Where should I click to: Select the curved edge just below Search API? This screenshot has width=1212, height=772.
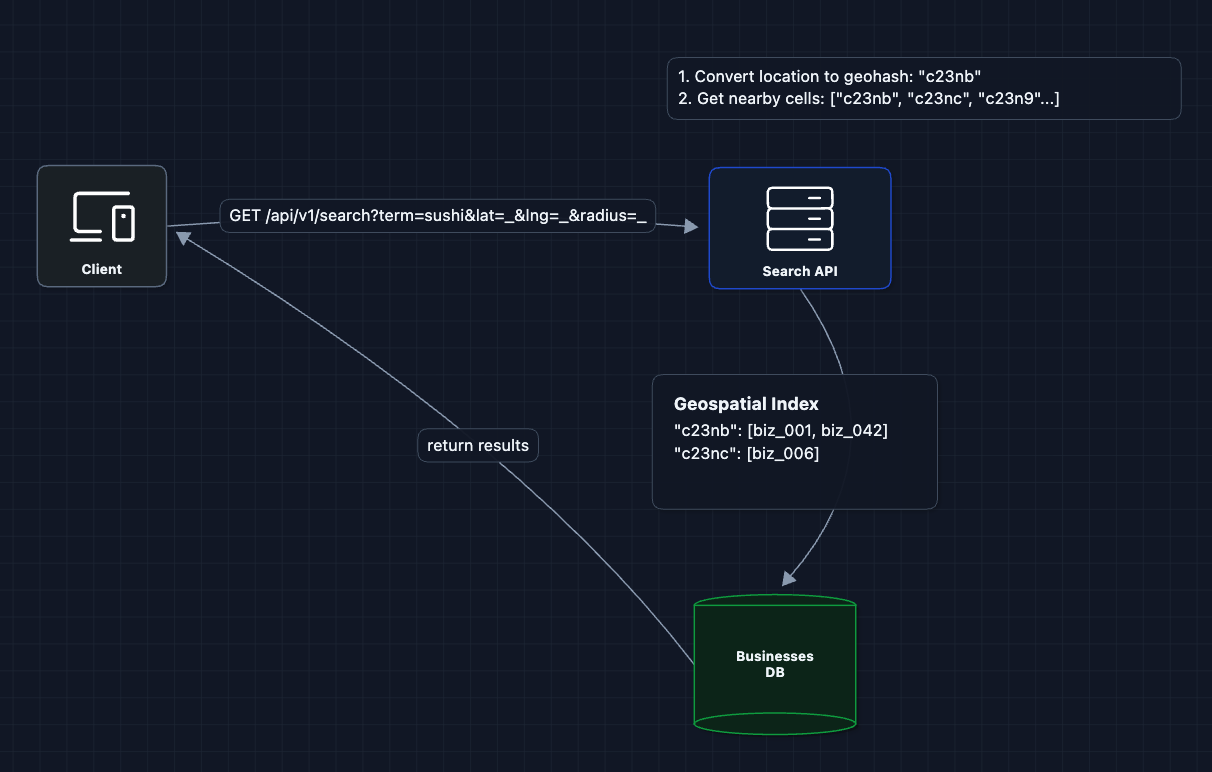coord(826,330)
